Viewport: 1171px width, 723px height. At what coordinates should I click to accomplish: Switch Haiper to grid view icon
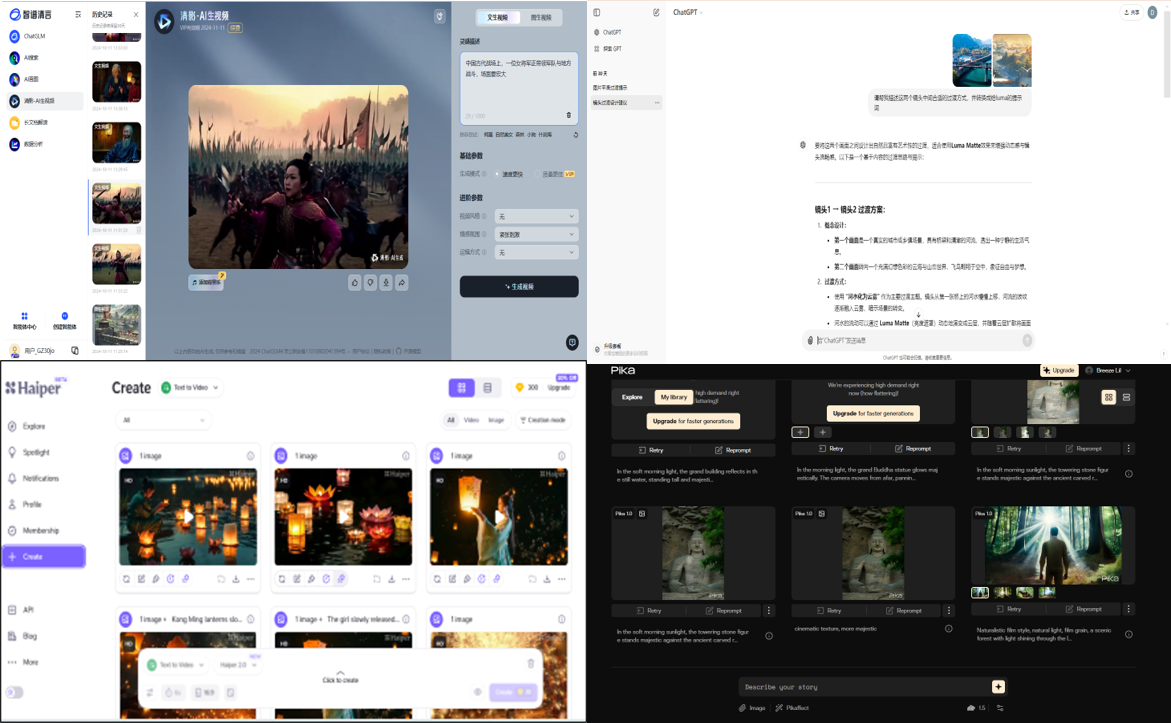tap(461, 388)
